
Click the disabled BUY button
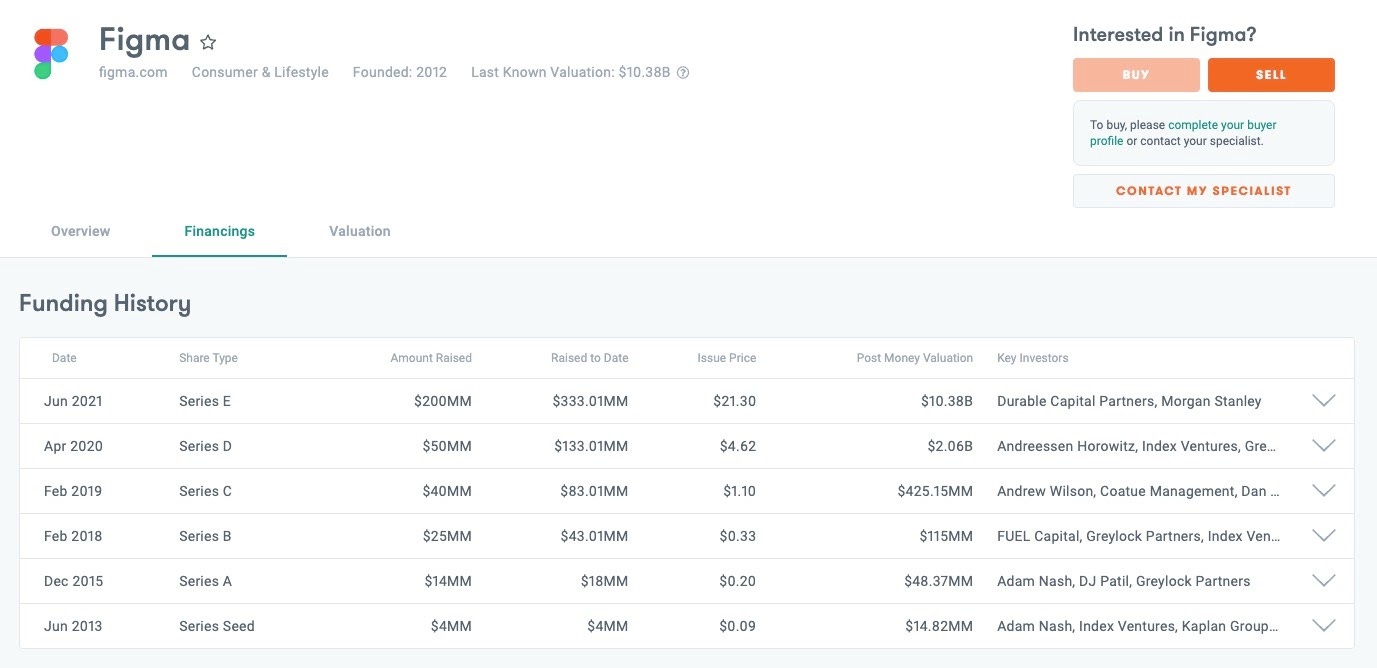[1136, 74]
